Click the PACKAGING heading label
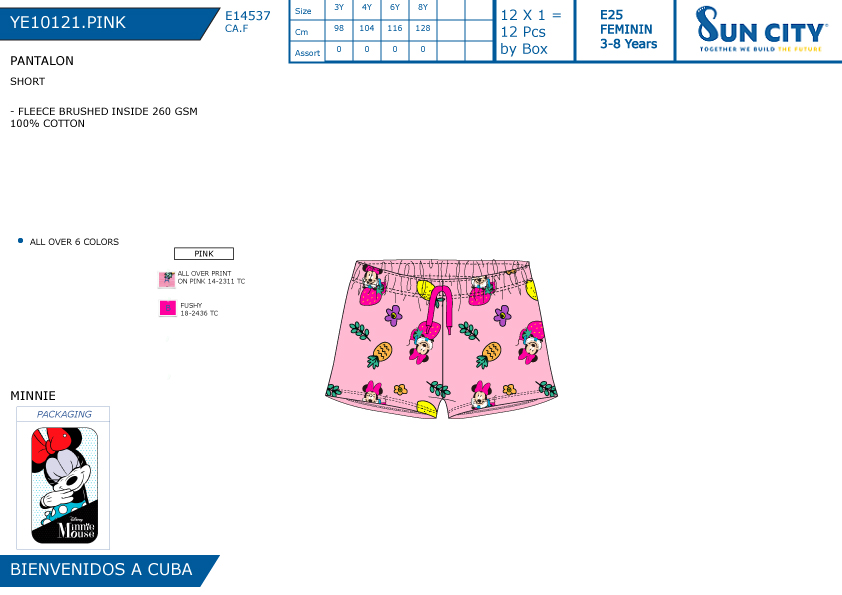 pos(64,414)
